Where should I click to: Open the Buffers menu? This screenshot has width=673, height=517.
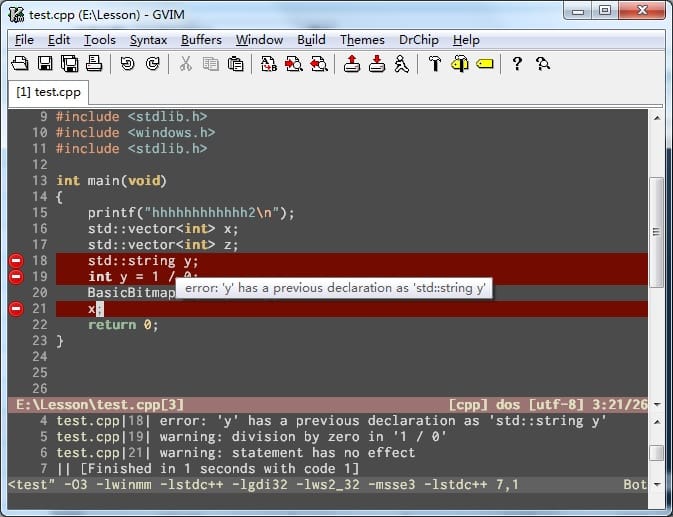202,40
